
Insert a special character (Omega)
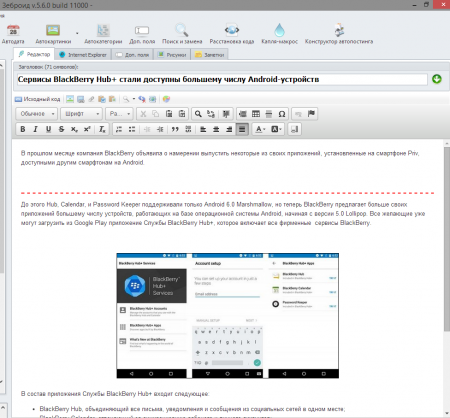click(282, 114)
